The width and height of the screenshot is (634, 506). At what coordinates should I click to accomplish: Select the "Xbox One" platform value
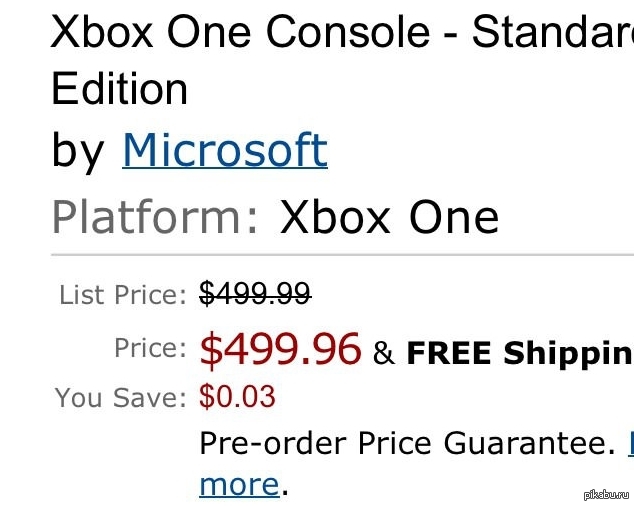tap(389, 216)
